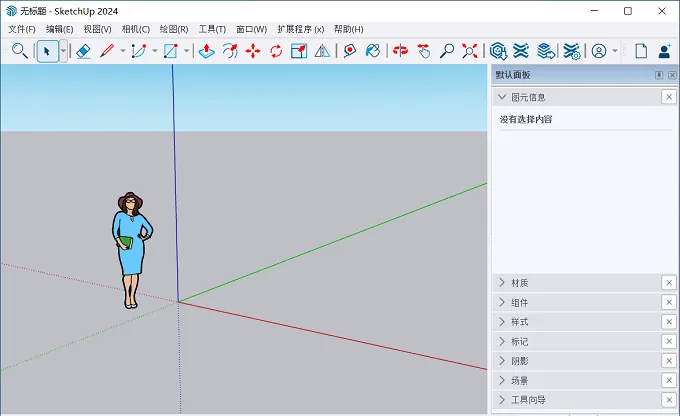Close the 工具向导 panel section
Viewport: 680px width, 416px height.
coord(669,400)
